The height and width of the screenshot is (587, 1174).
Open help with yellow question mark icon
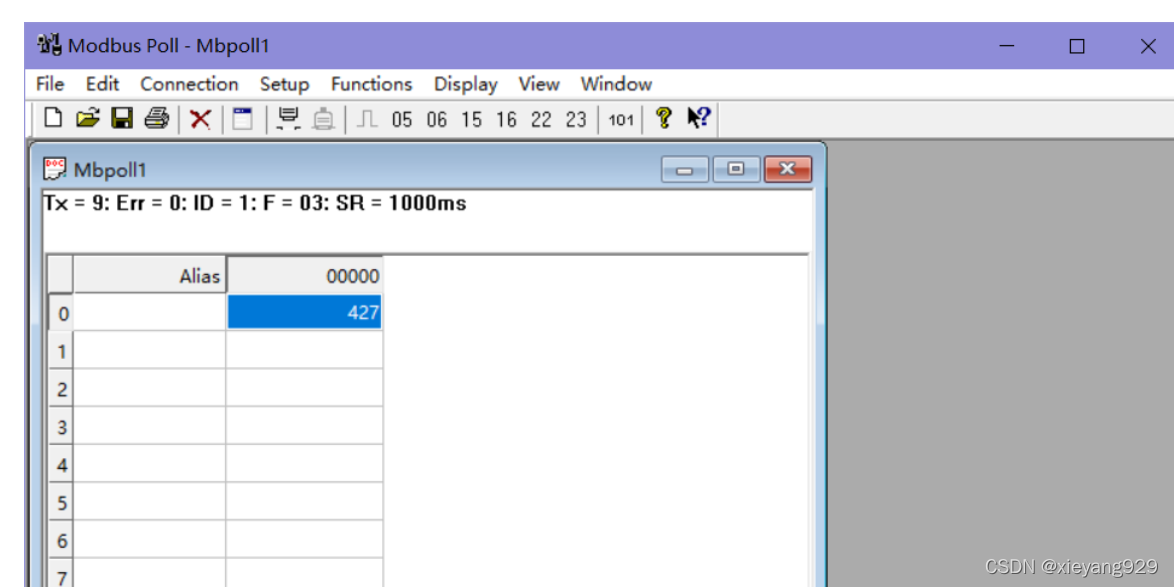[x=663, y=118]
